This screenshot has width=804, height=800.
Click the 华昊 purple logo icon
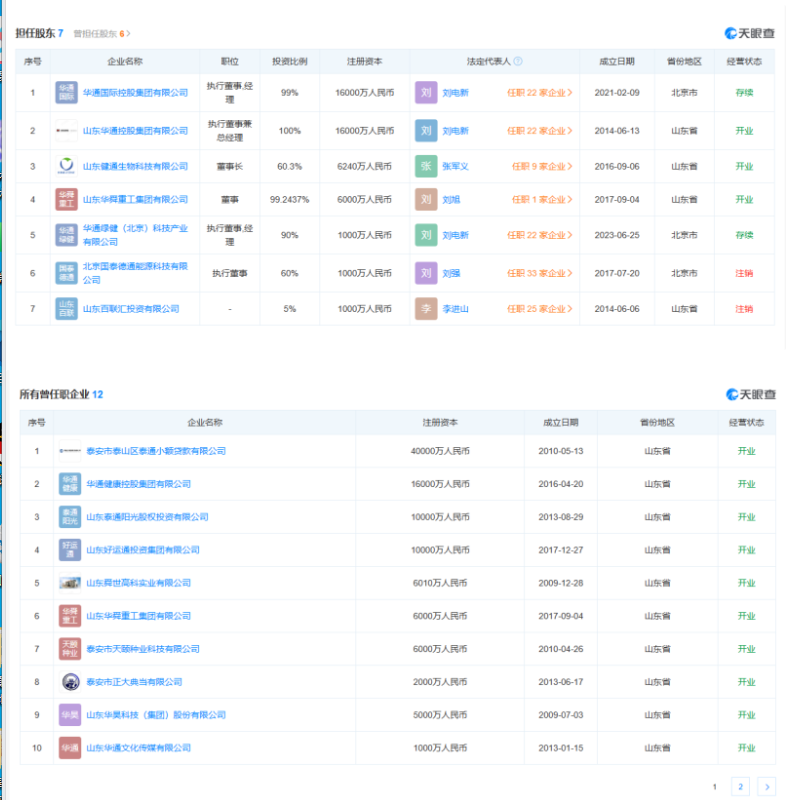(70, 715)
